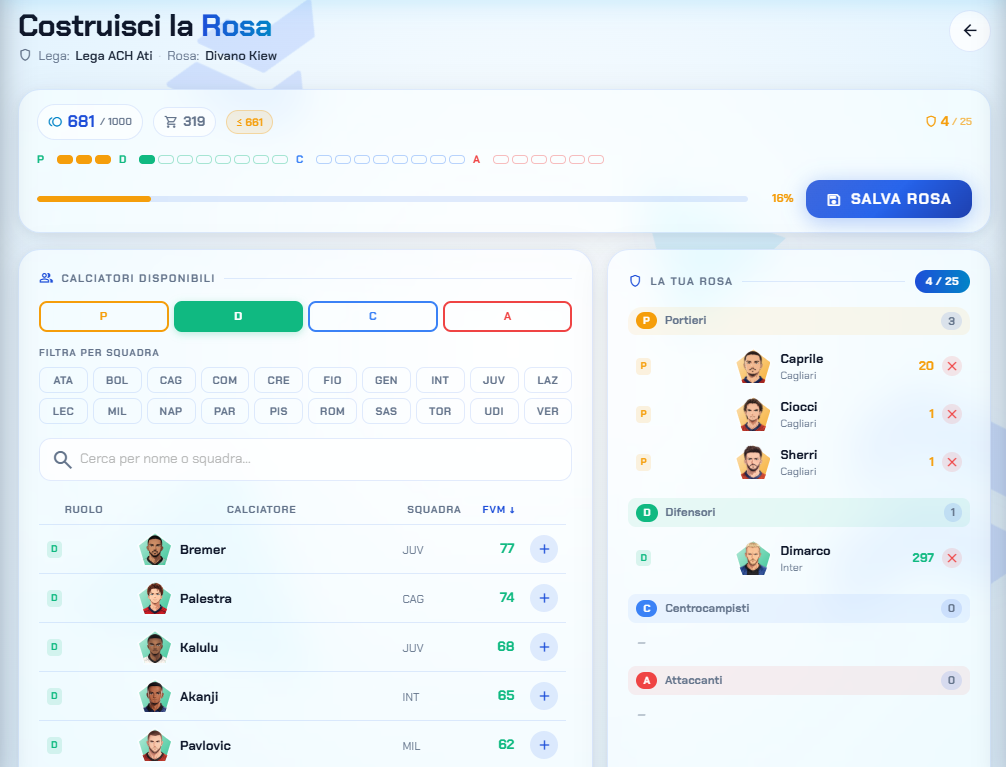The image size is (1006, 767).
Task: Filter by team INT
Action: (x=440, y=380)
